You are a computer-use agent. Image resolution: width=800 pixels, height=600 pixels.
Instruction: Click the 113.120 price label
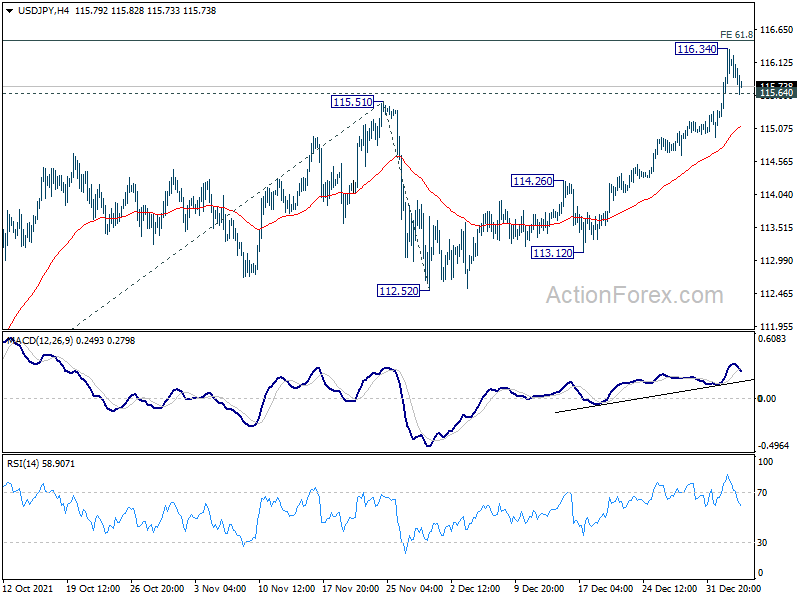click(x=553, y=253)
